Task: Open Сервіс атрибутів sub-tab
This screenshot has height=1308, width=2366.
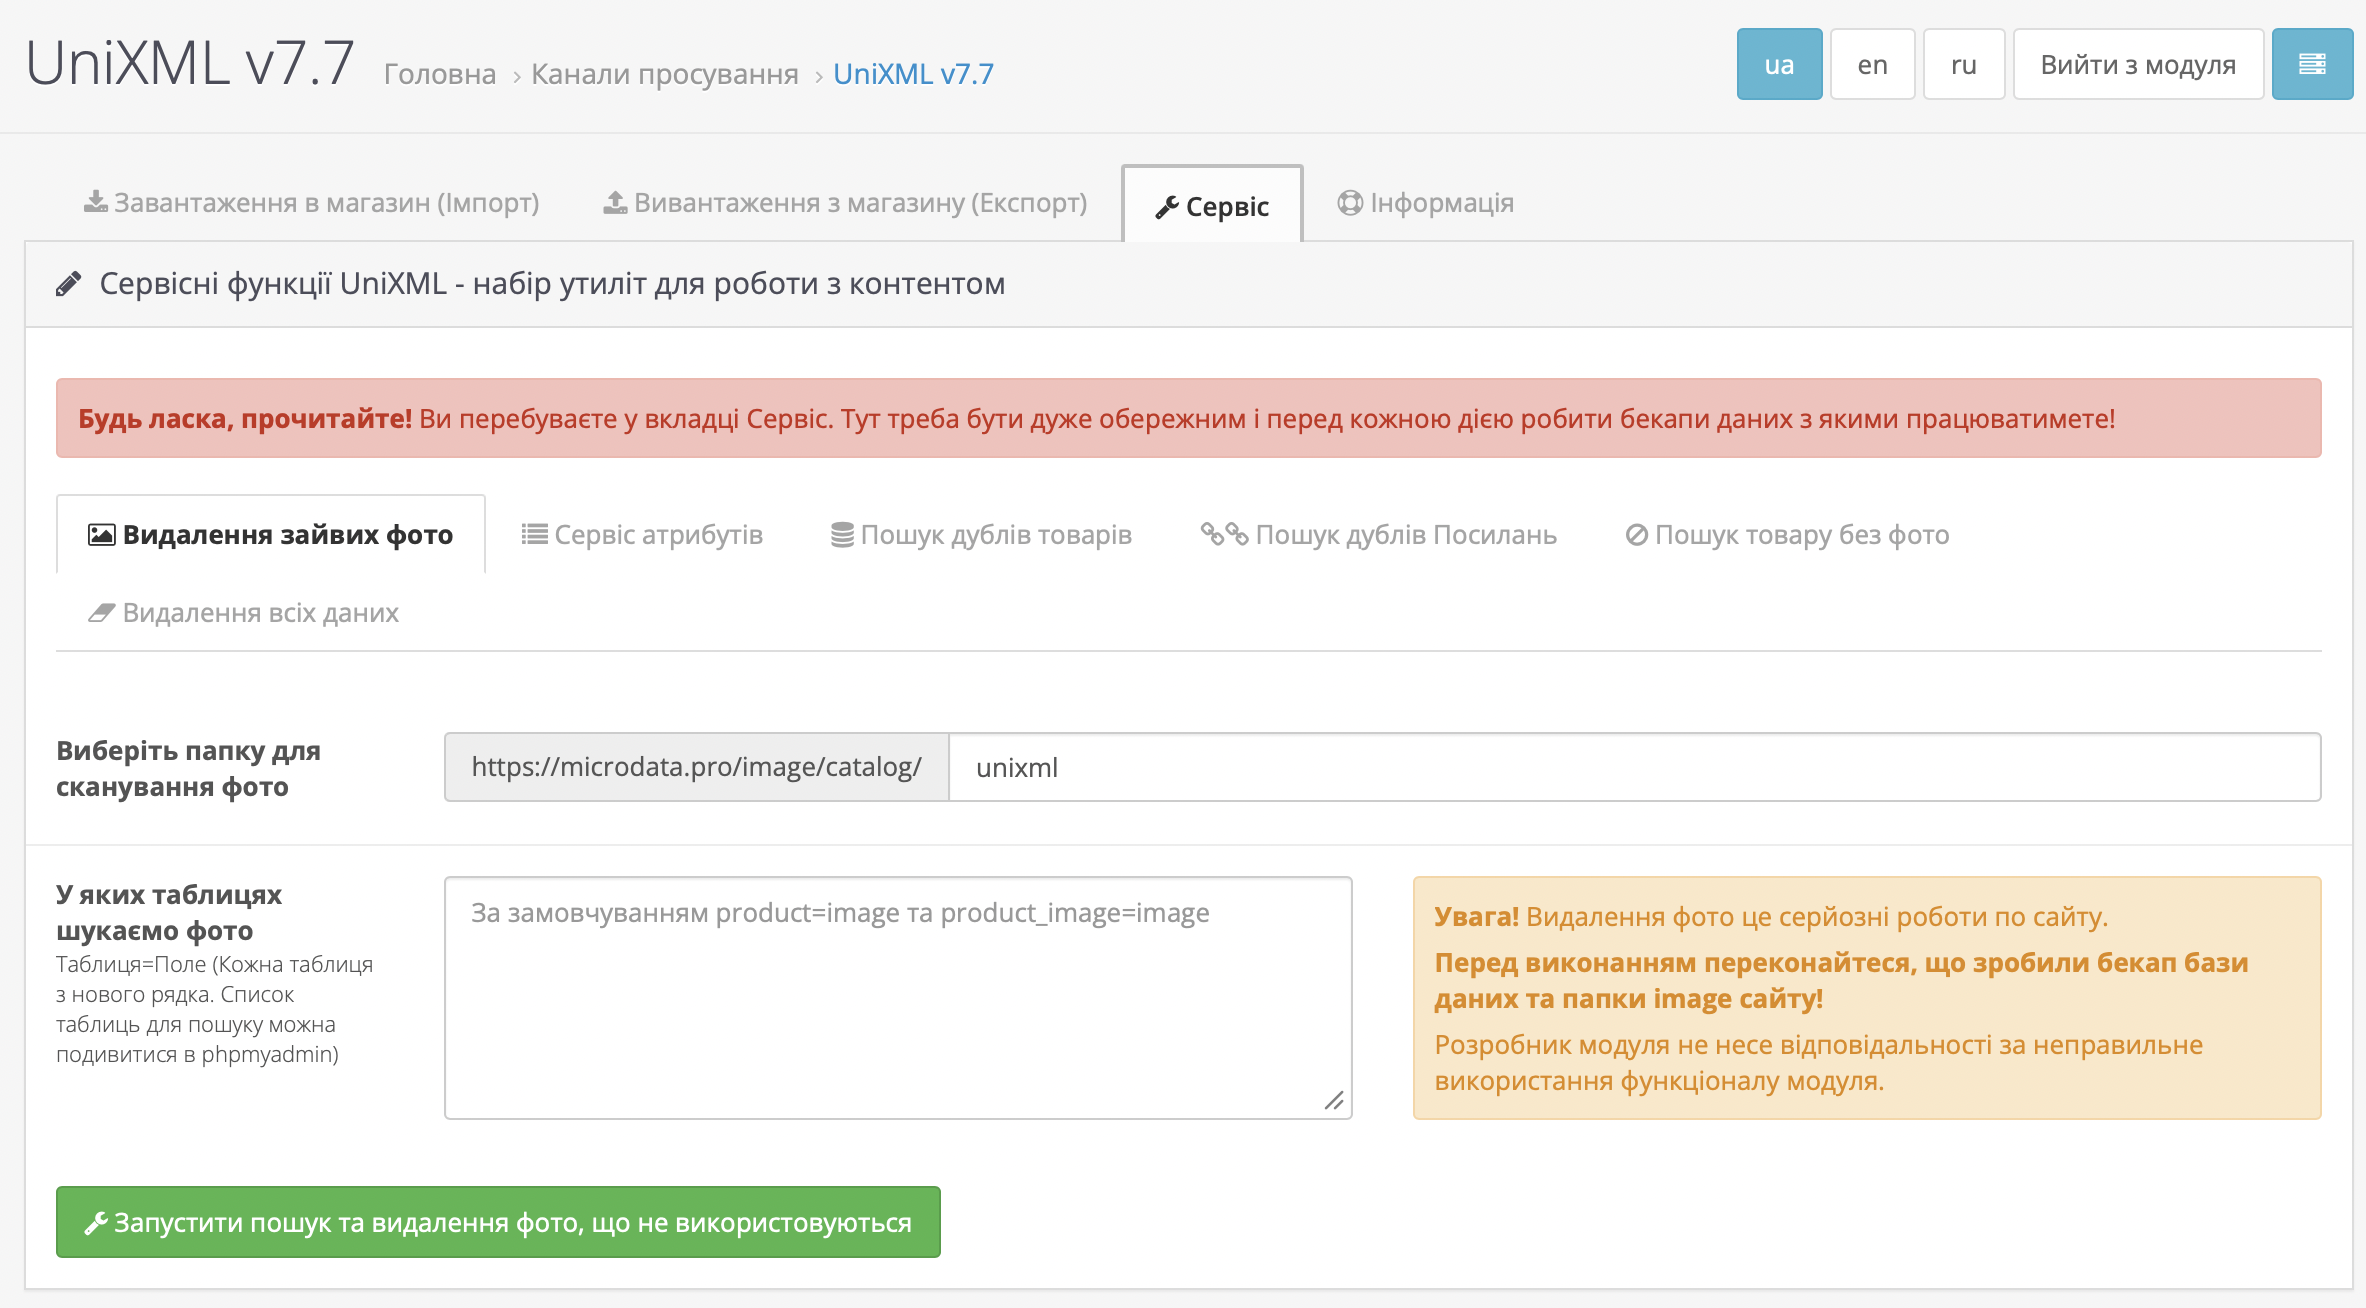Action: click(x=642, y=535)
